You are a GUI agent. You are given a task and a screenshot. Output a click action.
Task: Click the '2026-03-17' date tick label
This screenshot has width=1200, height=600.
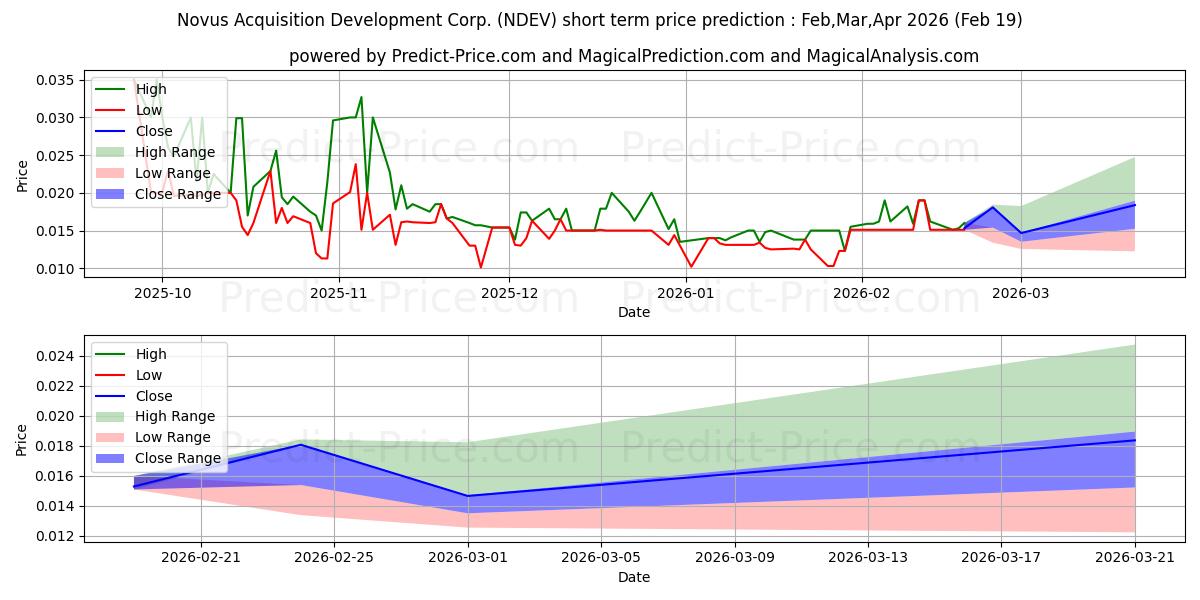(x=1002, y=558)
